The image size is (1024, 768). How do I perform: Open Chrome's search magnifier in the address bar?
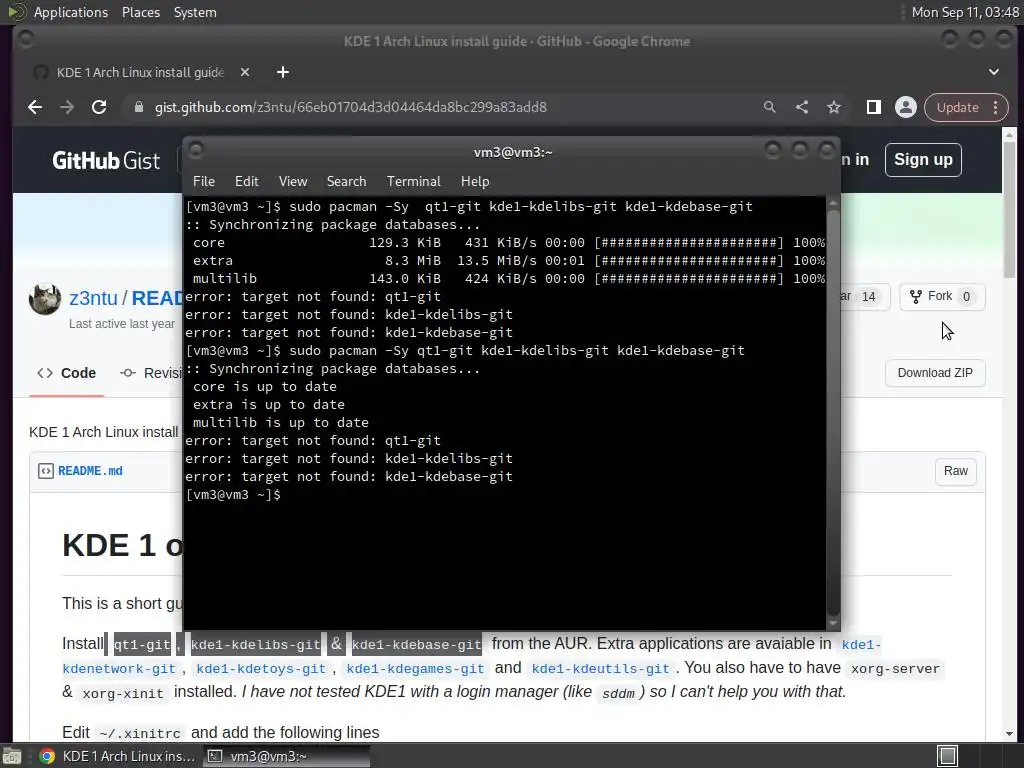pos(770,107)
